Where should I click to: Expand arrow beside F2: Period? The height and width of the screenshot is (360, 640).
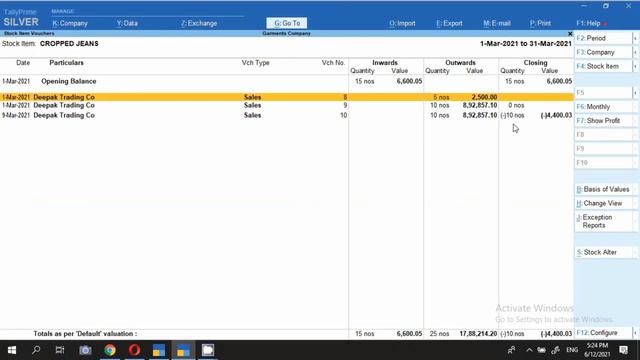tap(635, 38)
